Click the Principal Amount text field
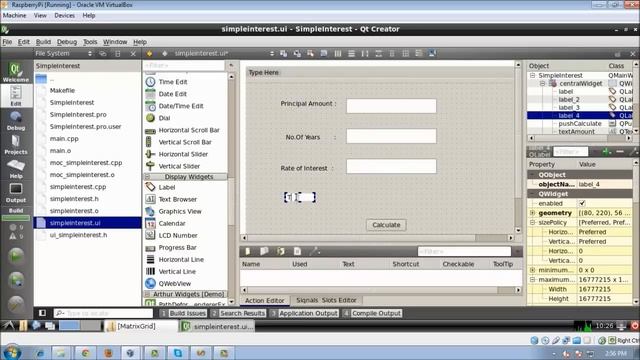Viewport: 640px width, 360px height. tap(391, 106)
